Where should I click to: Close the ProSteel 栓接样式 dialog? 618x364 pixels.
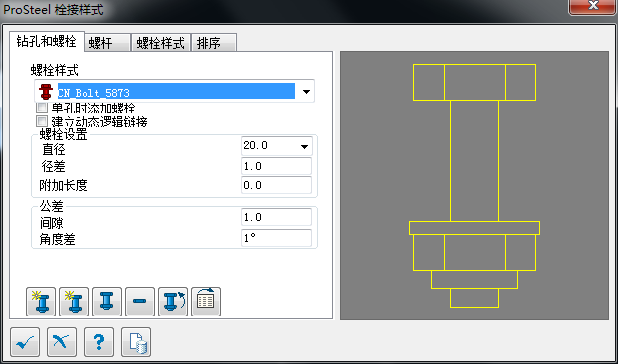pyautogui.click(x=593, y=6)
